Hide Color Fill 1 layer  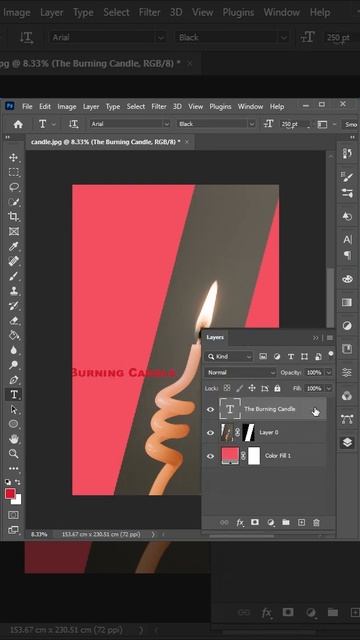211,456
